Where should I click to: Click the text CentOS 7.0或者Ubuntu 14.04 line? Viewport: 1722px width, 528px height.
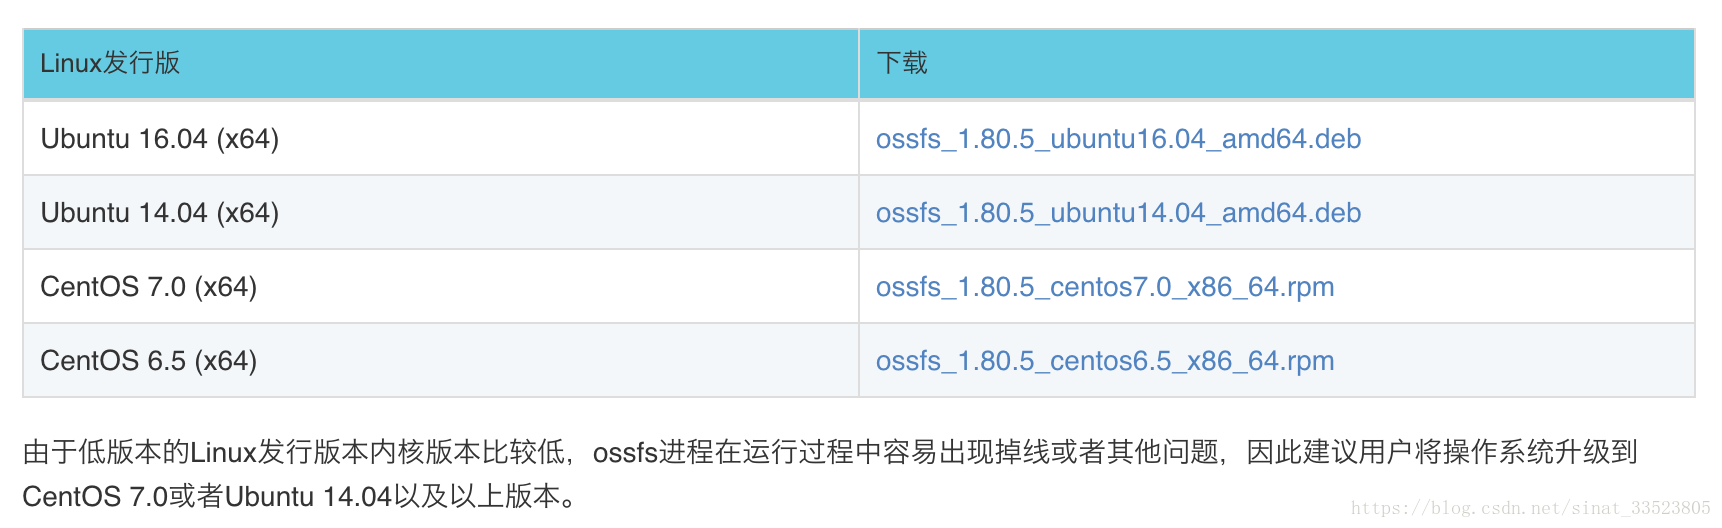click(300, 496)
